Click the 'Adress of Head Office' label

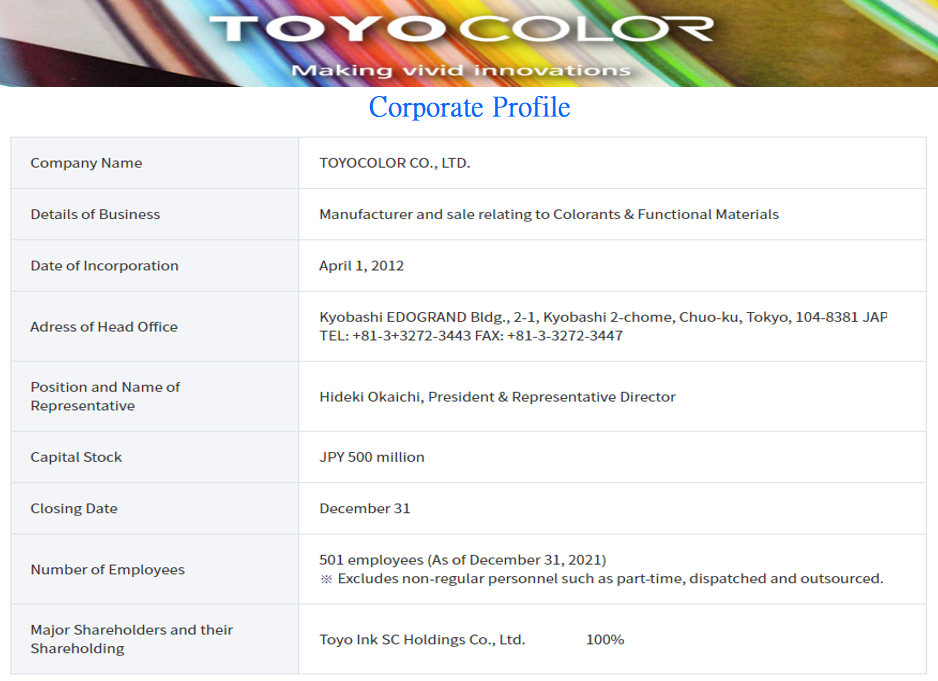click(104, 327)
